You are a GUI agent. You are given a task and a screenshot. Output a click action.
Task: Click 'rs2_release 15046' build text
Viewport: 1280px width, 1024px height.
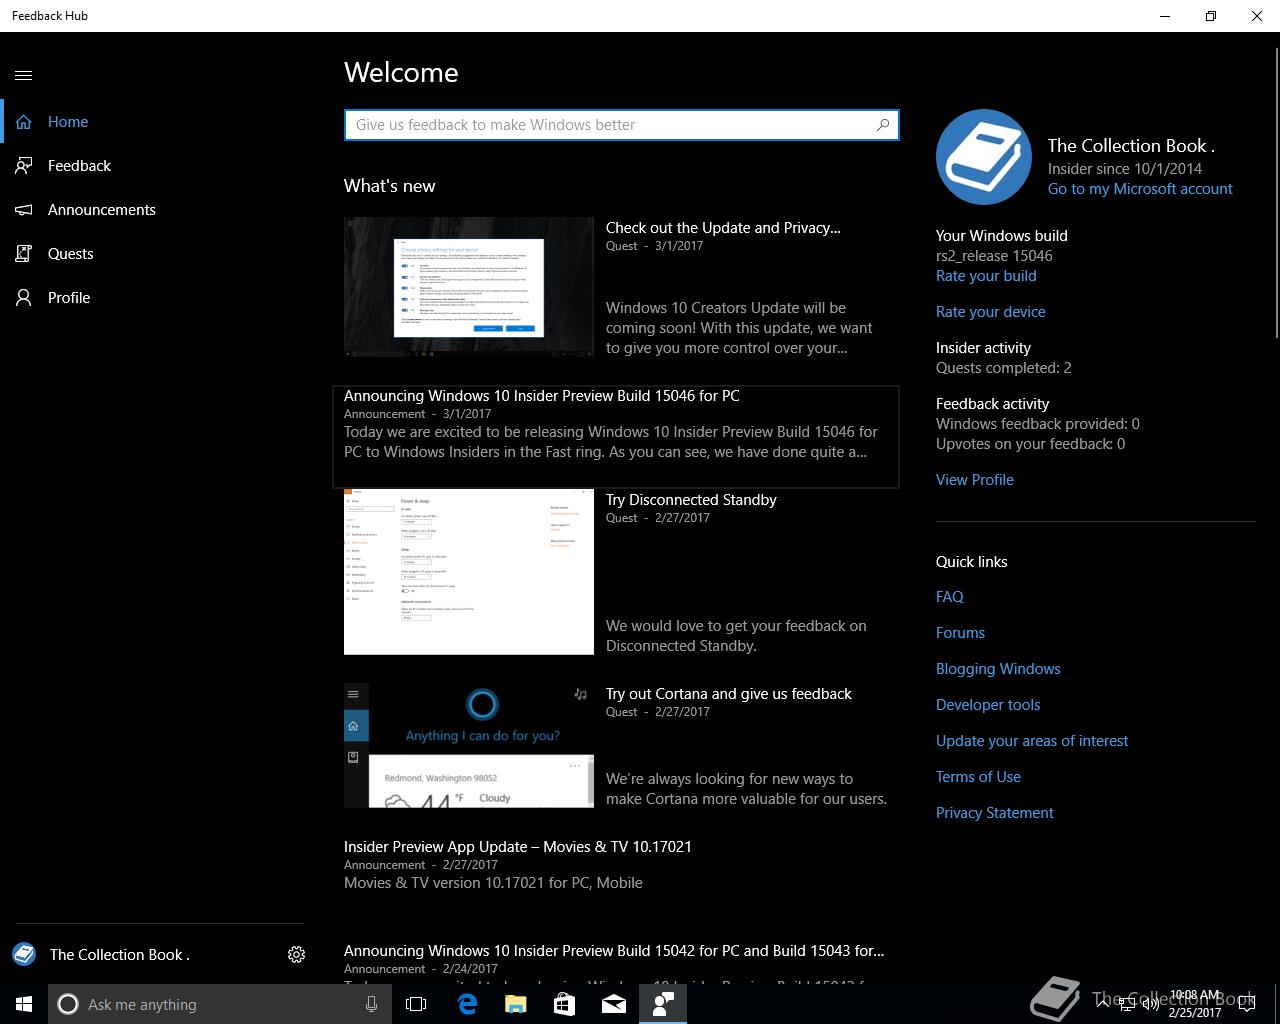pos(994,256)
